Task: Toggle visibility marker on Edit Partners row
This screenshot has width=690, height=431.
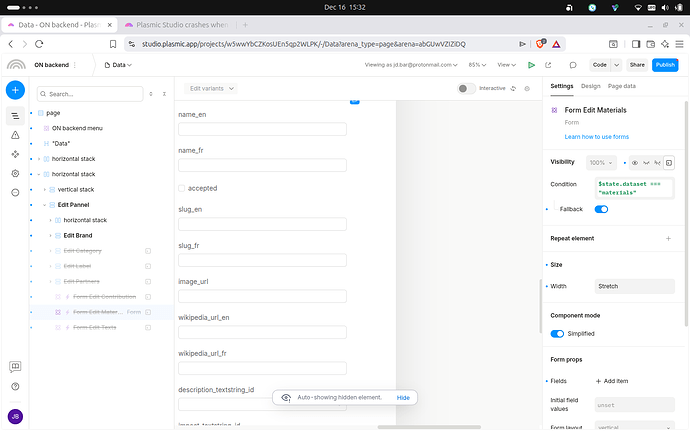Action: 148,282
